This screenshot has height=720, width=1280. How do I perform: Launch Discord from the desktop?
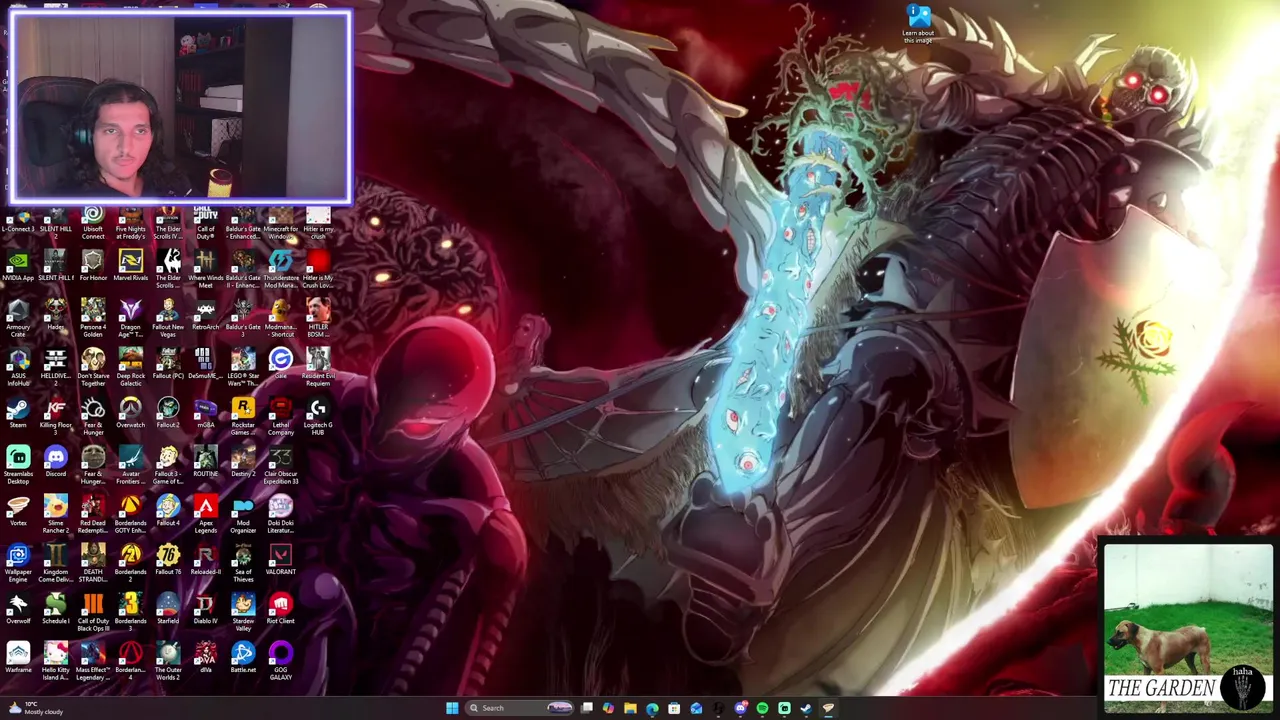(x=55, y=463)
